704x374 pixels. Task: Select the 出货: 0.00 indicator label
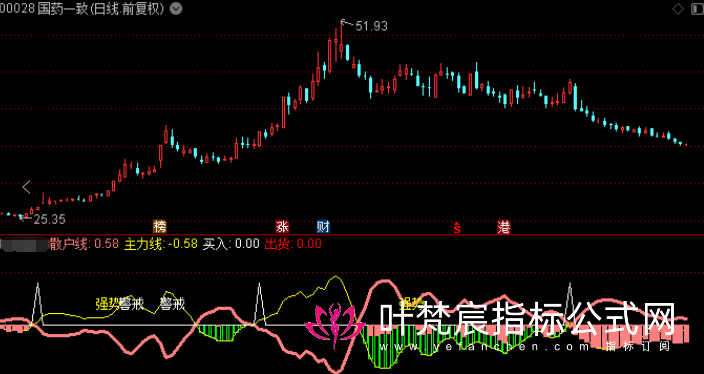pos(293,244)
